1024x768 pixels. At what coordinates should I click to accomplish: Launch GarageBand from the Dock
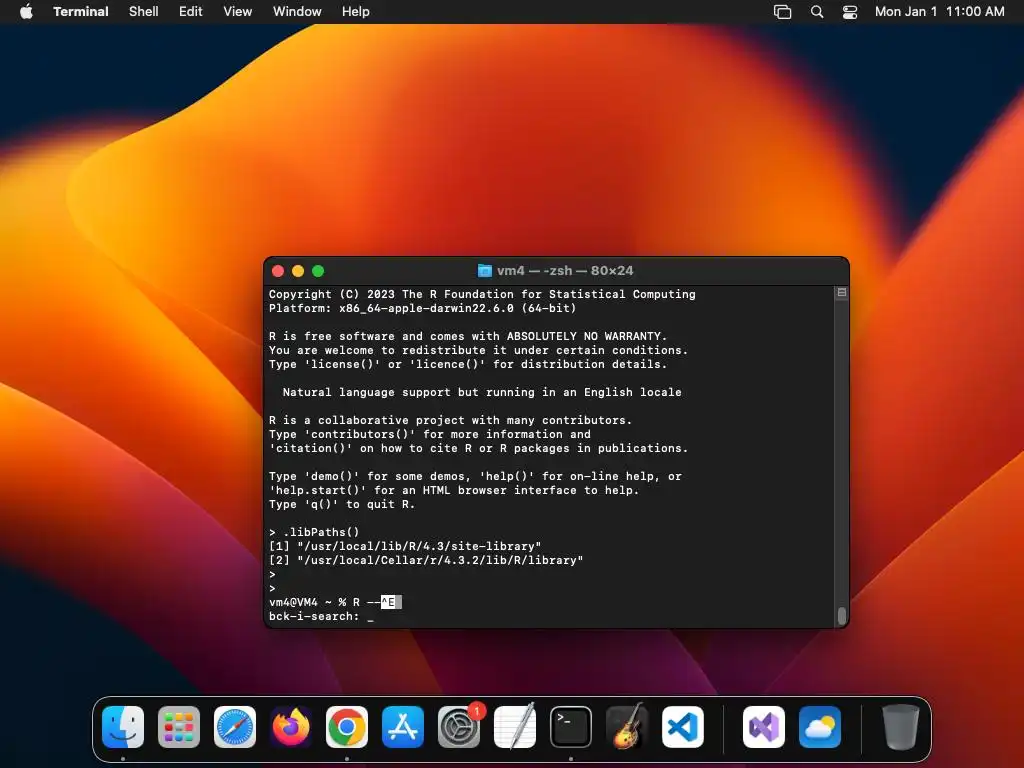(x=627, y=727)
